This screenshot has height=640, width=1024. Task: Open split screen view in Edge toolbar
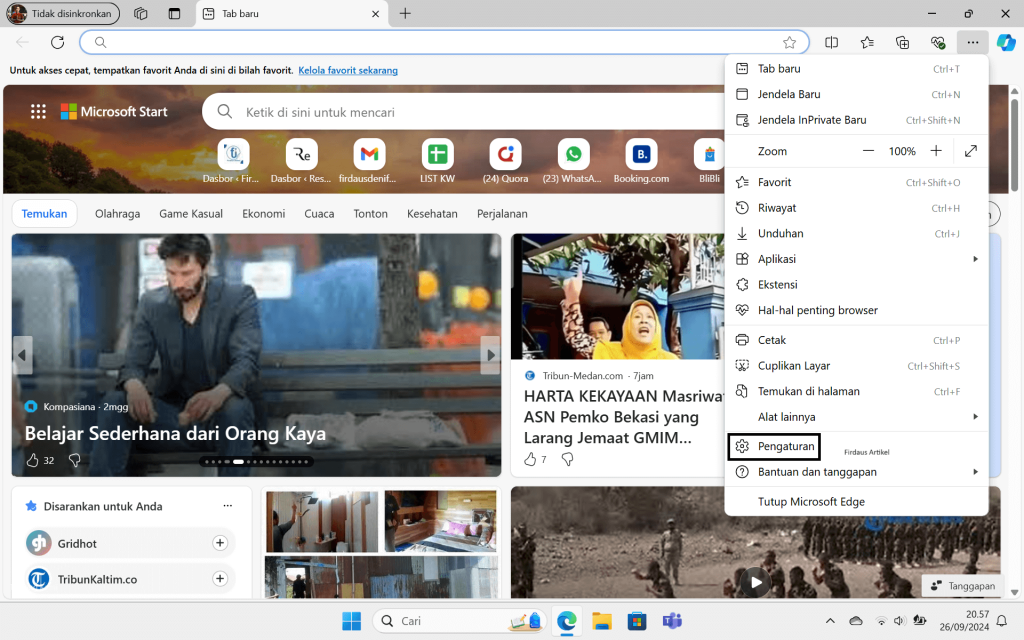(x=831, y=42)
